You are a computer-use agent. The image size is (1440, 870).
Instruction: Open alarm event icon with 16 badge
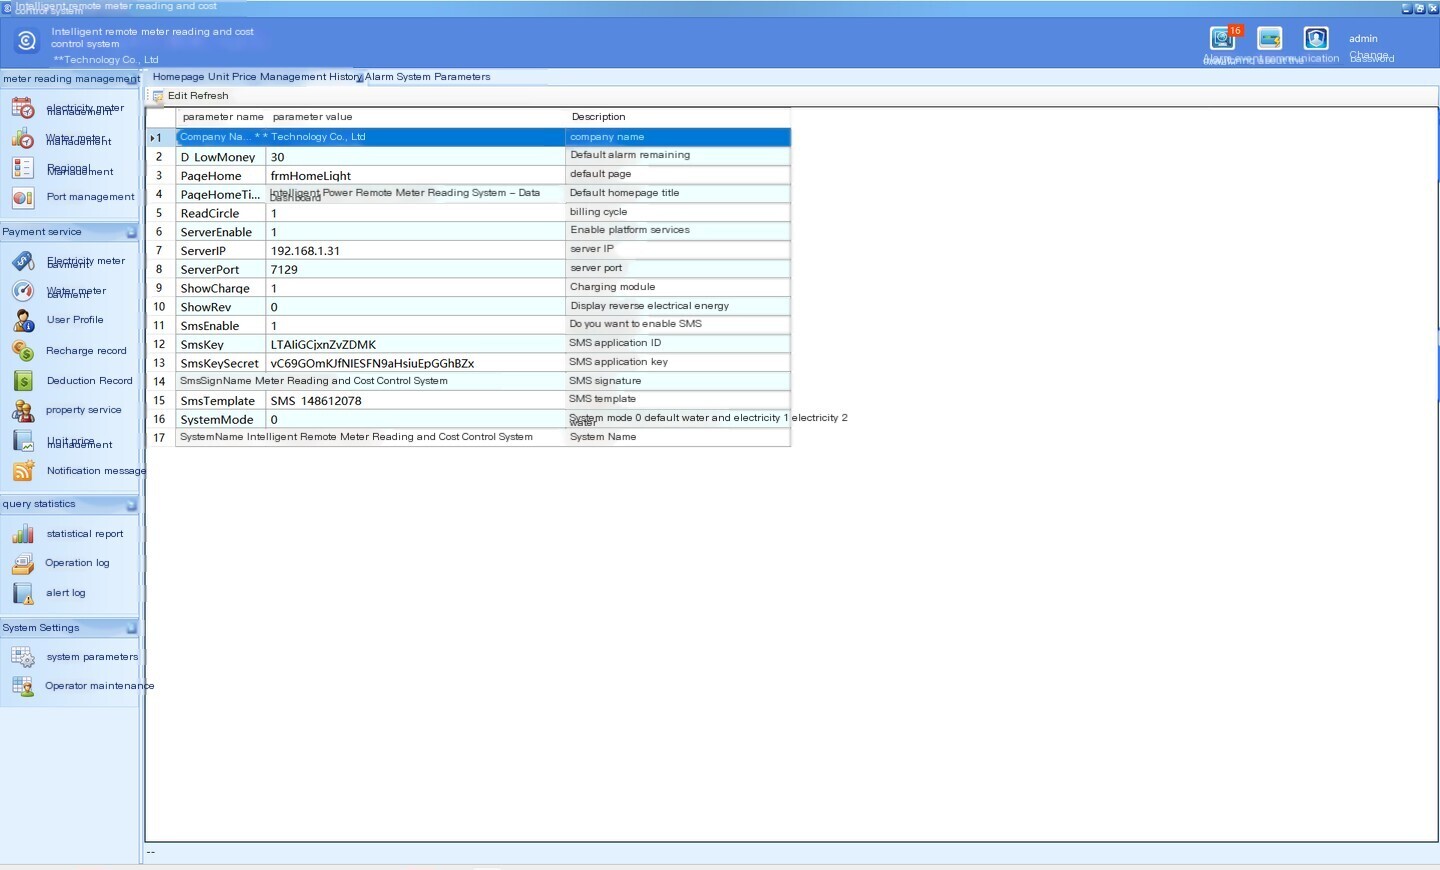tap(1223, 38)
